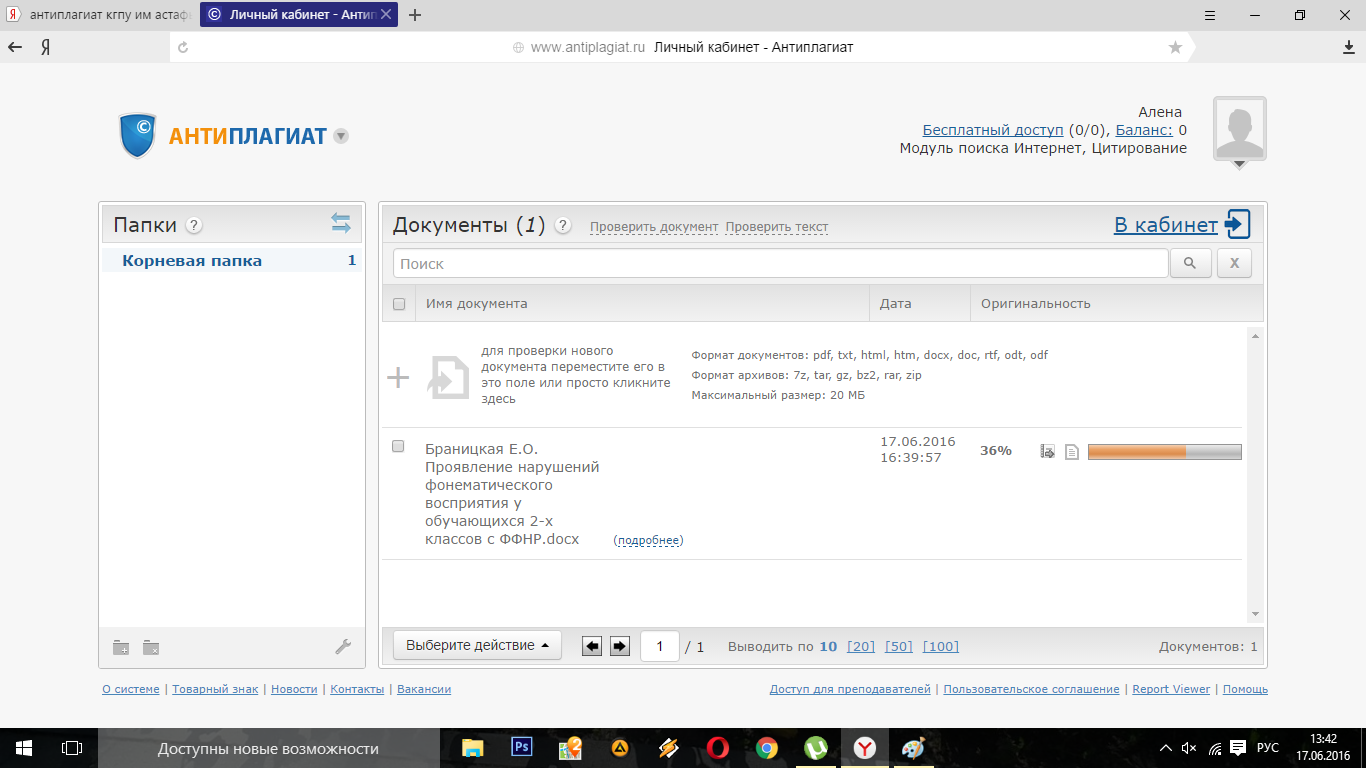Image resolution: width=1366 pixels, height=768 pixels.
Task: Click the text report page icon
Action: (x=1071, y=452)
